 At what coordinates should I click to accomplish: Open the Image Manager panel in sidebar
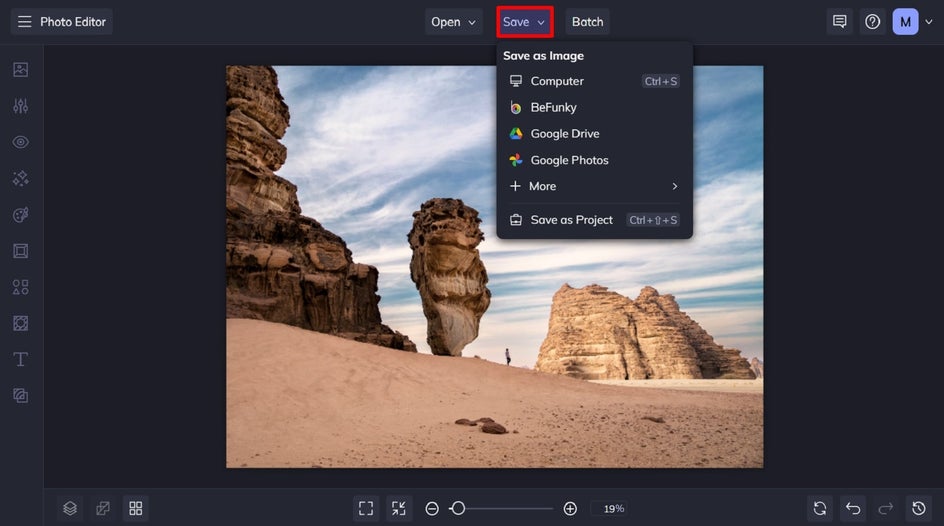20,70
